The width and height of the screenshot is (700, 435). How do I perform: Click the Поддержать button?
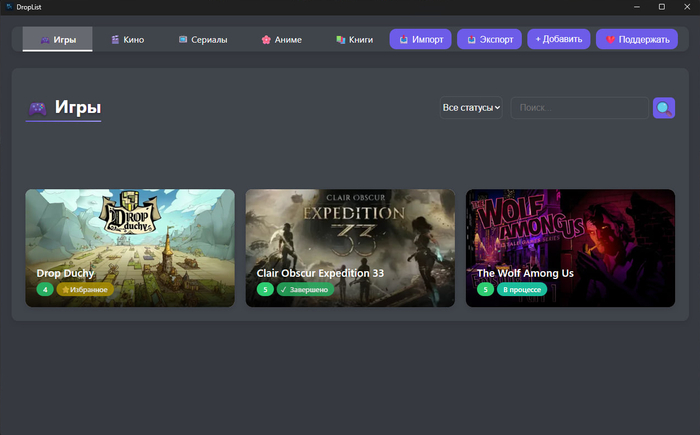[637, 39]
